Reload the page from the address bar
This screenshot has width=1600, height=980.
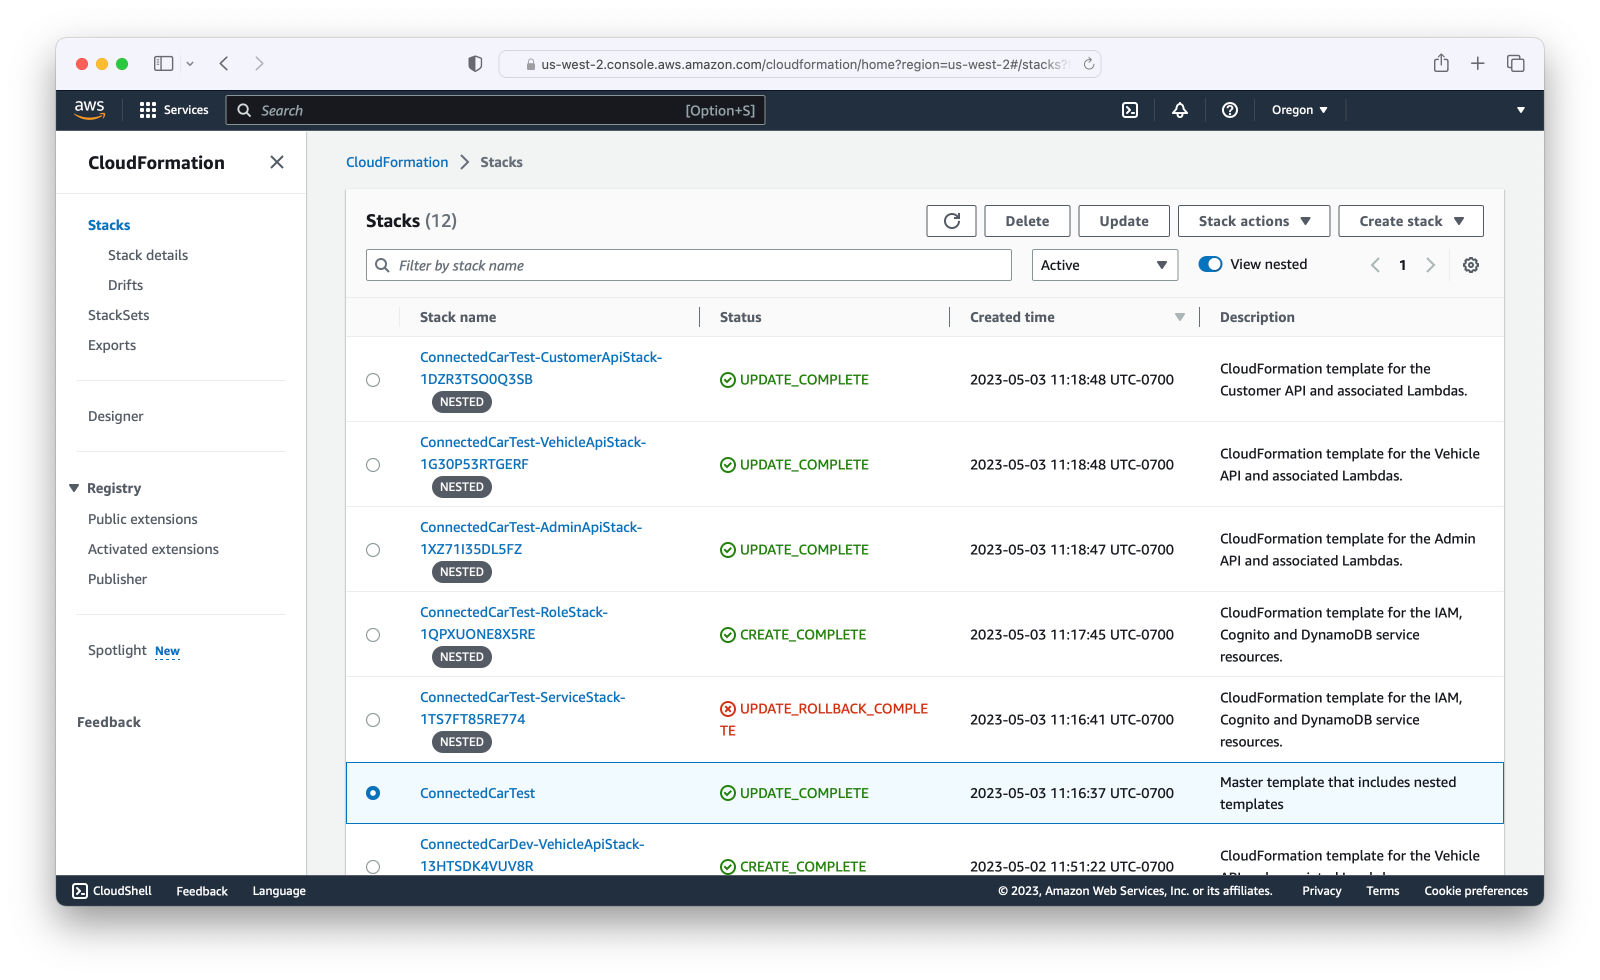pos(1089,64)
